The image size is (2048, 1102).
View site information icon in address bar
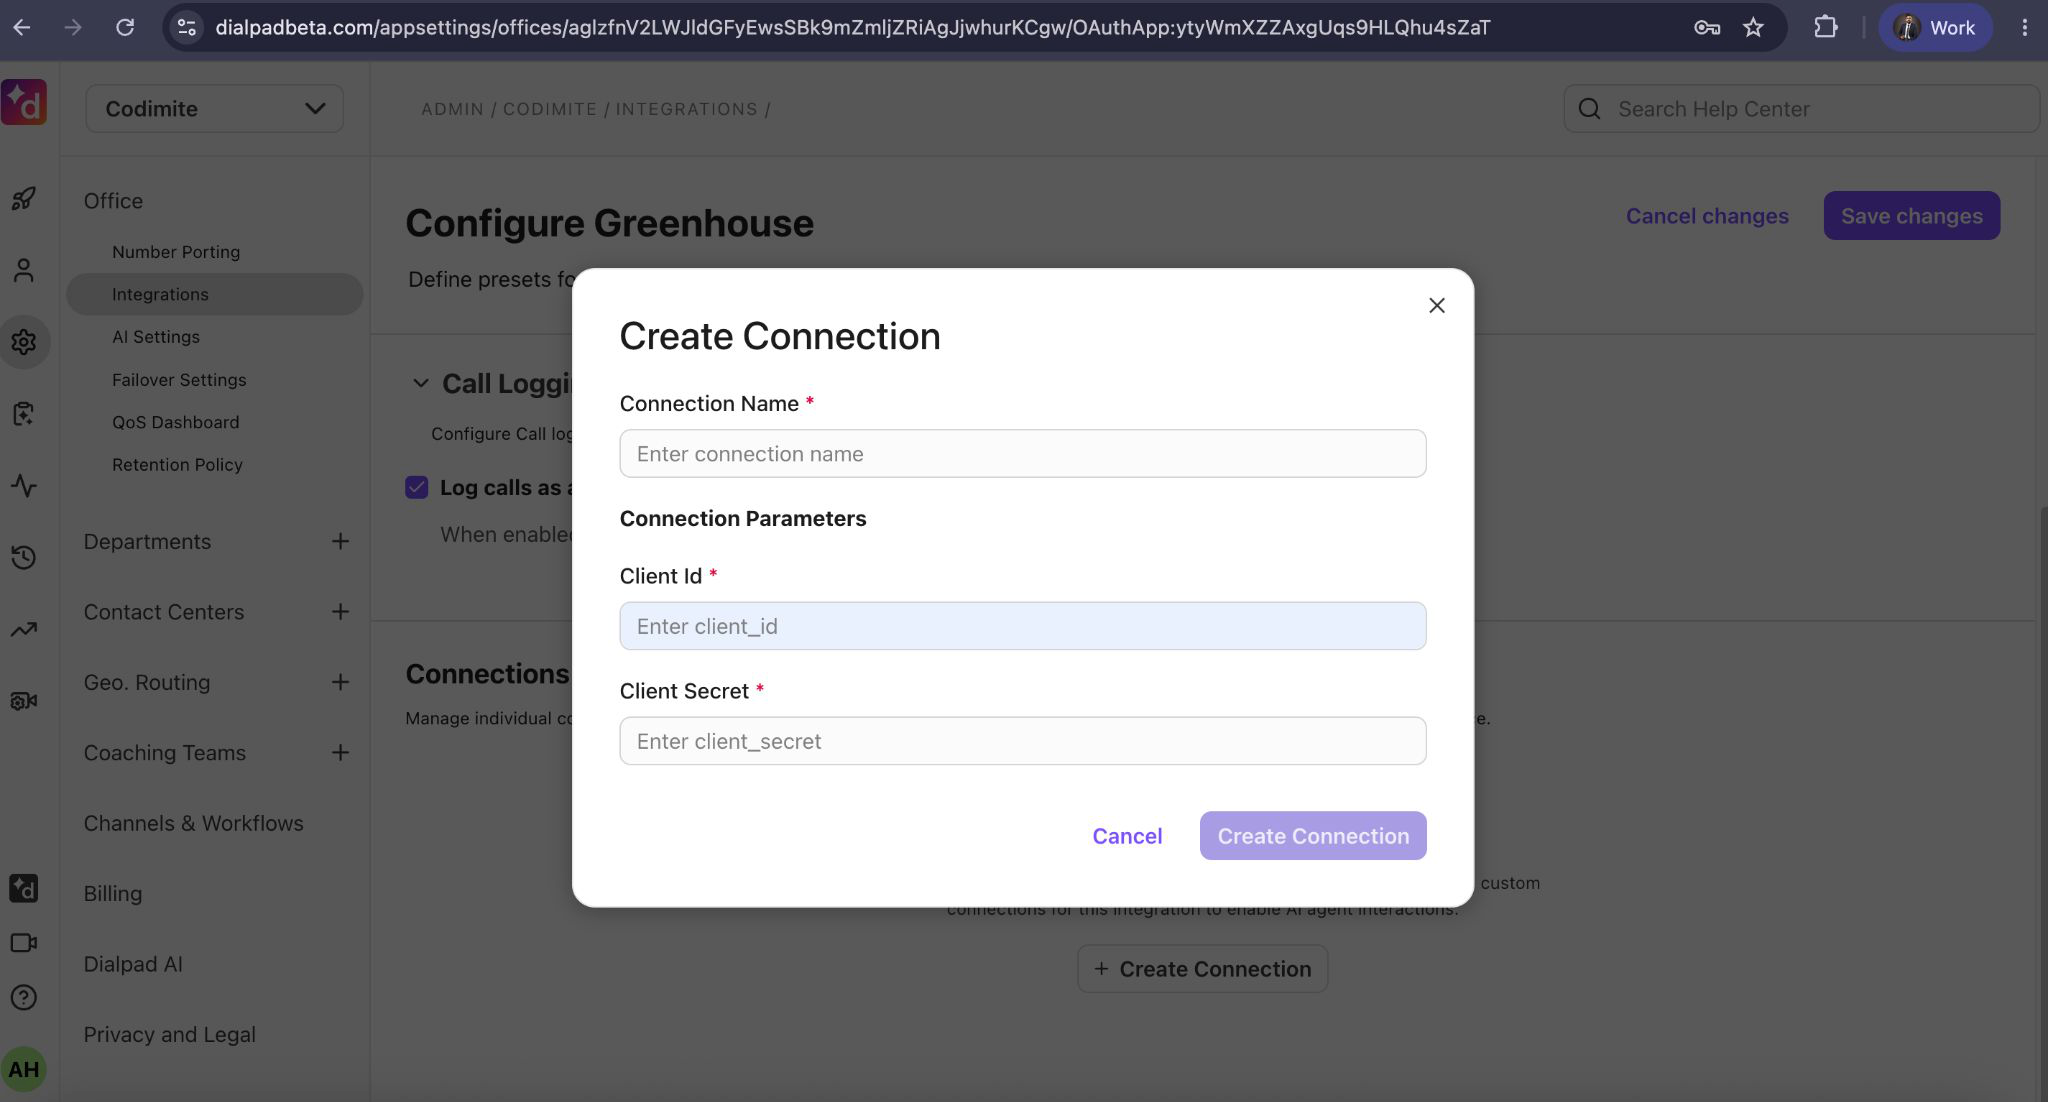coord(187,28)
